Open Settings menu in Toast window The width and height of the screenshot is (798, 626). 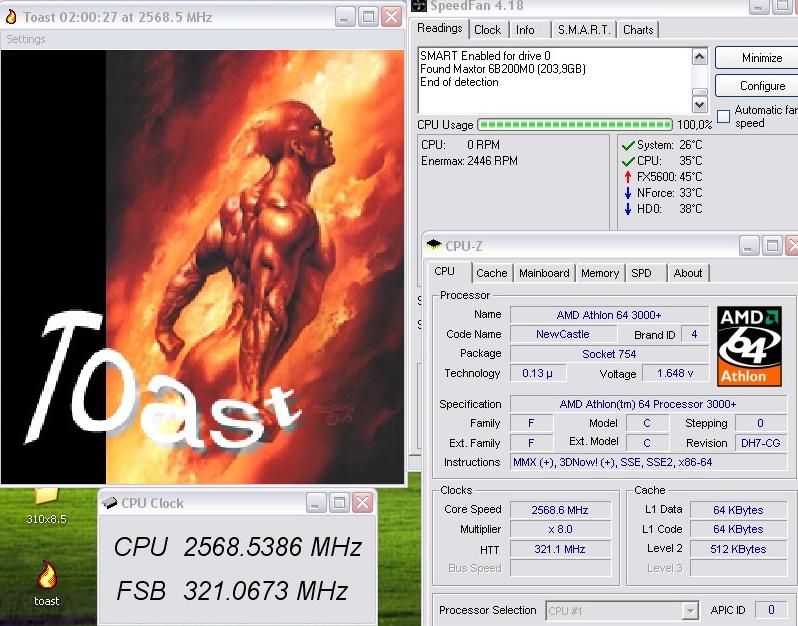[25, 39]
